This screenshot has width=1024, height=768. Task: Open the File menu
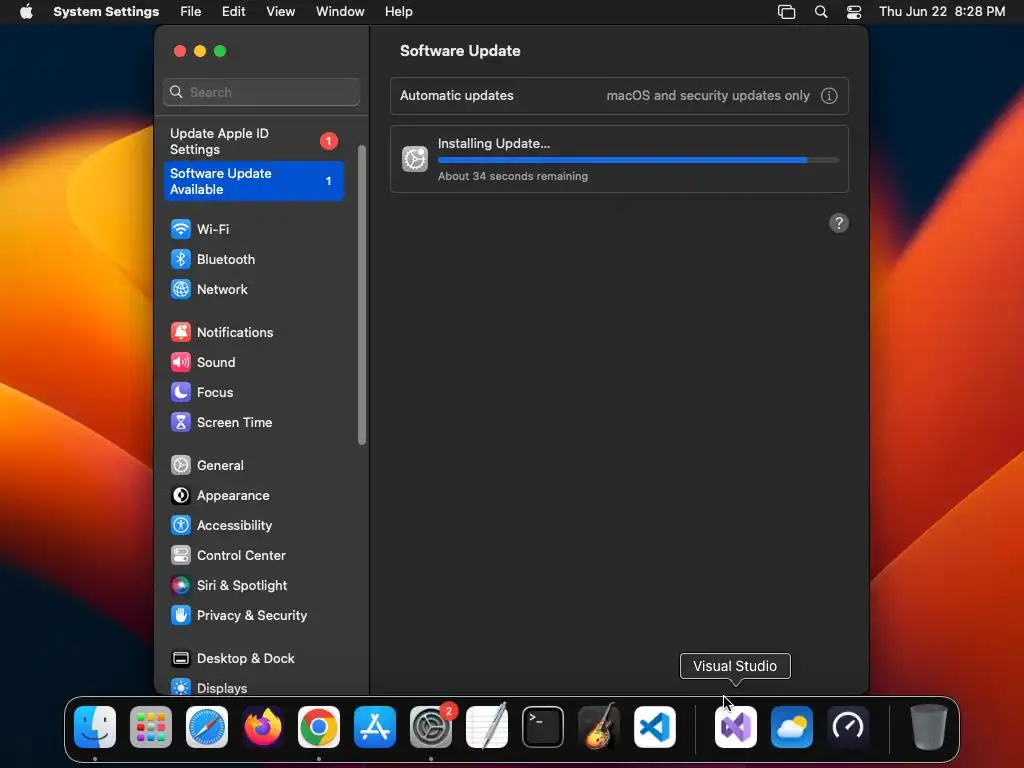(x=191, y=12)
